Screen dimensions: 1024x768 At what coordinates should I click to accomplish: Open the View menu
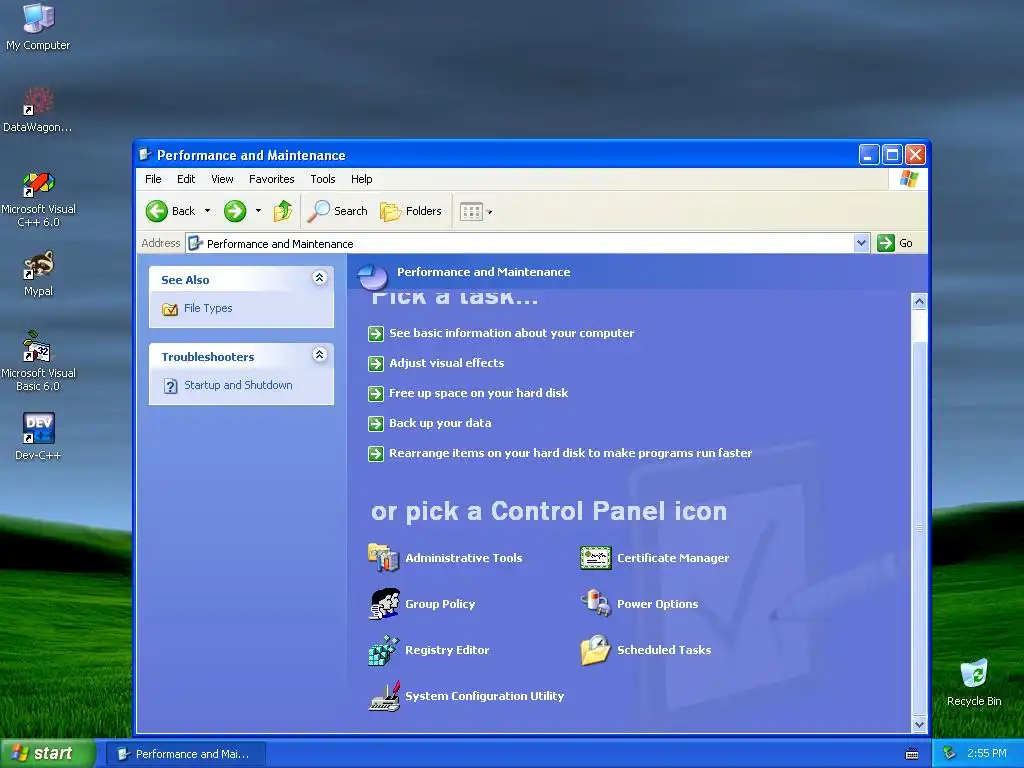(x=222, y=179)
